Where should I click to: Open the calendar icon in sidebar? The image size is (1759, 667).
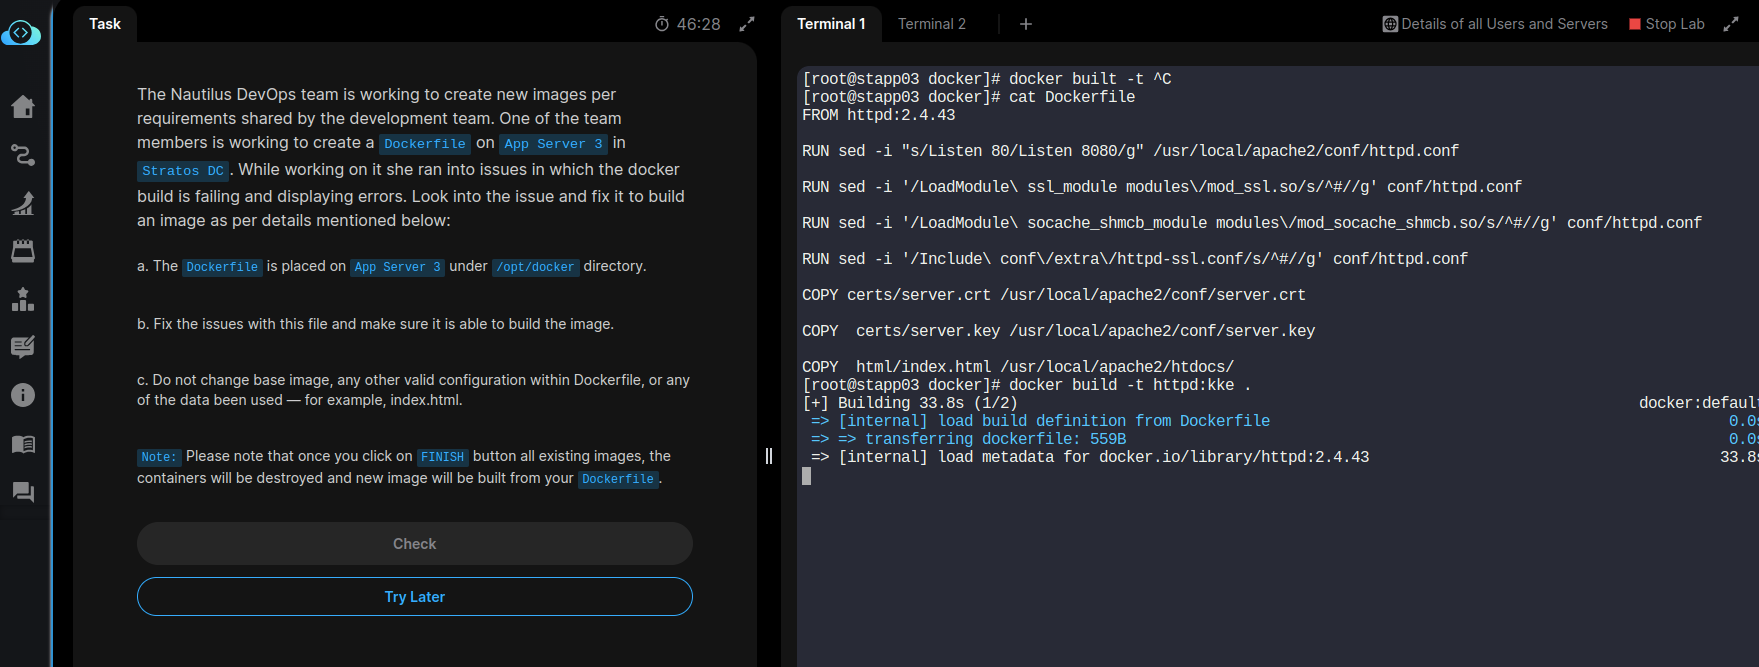(x=23, y=251)
